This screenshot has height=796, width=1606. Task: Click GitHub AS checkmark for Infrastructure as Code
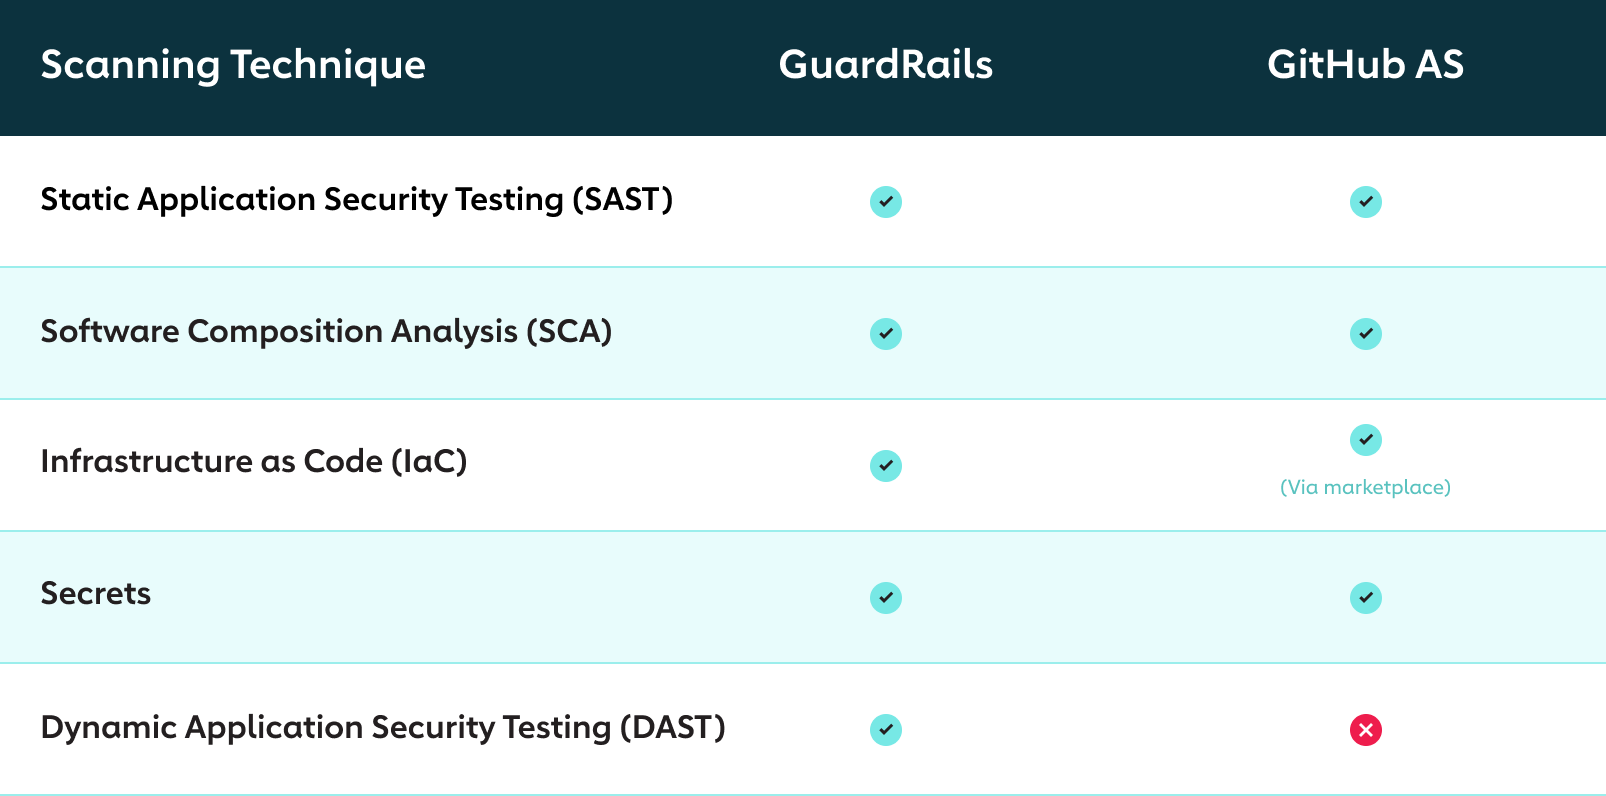click(x=1366, y=440)
